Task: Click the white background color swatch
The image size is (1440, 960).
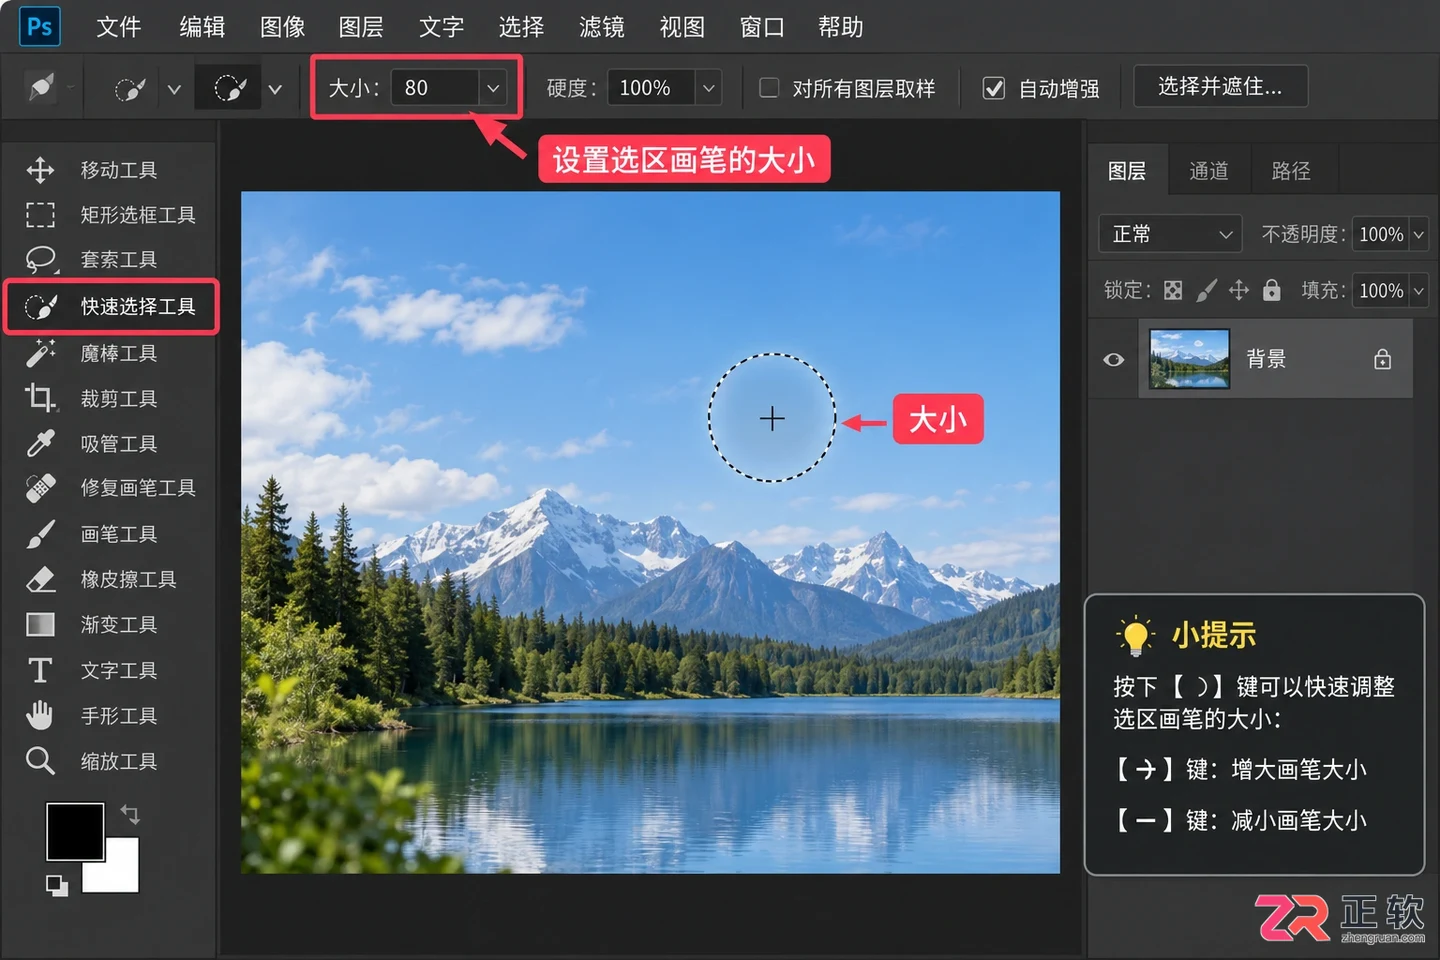Action: point(118,872)
